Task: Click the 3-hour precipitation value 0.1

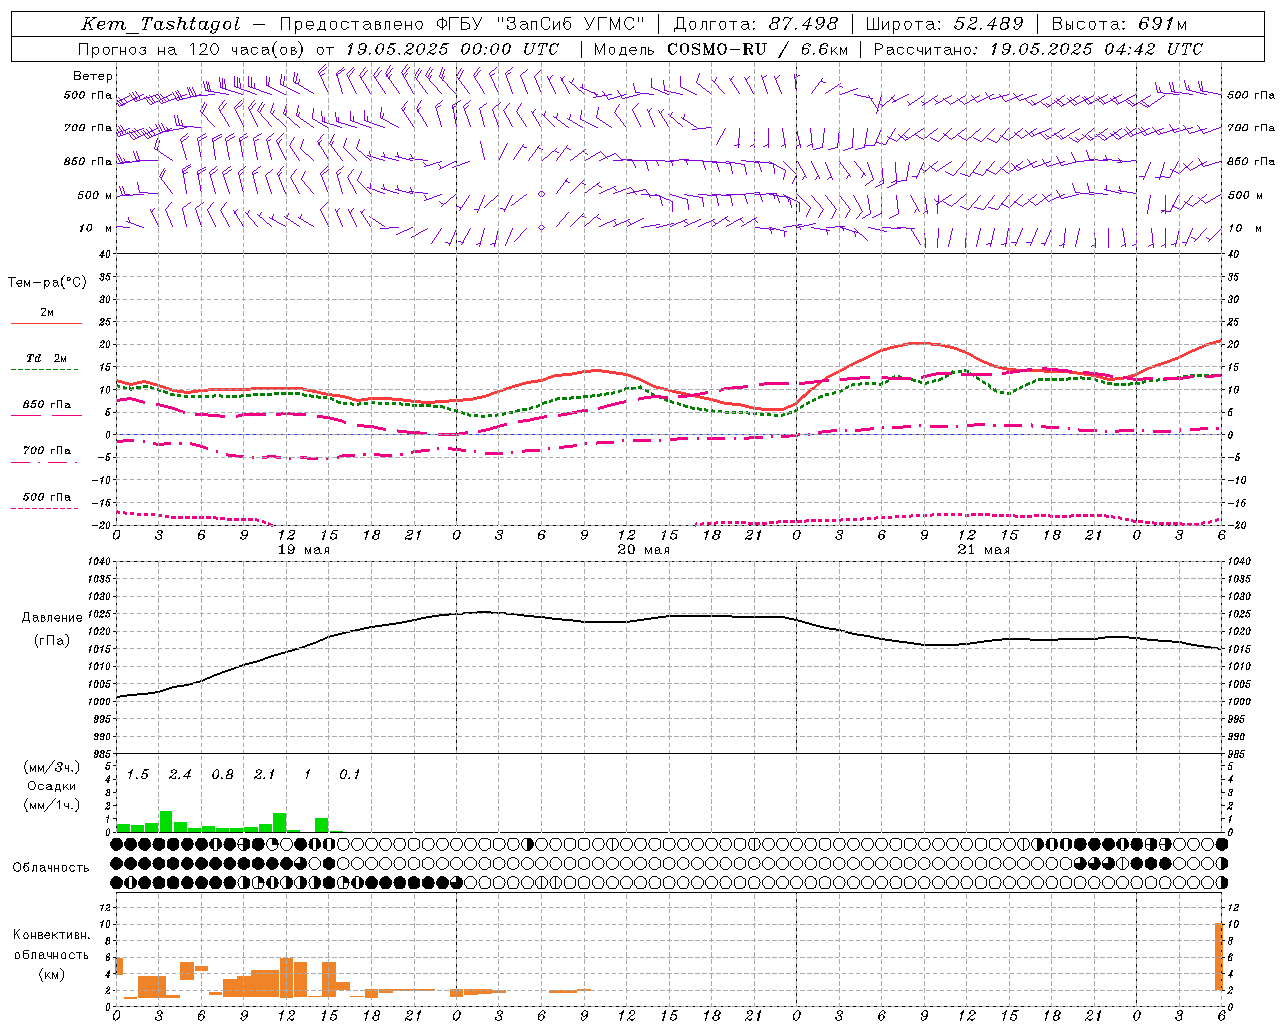Action: pos(349,775)
